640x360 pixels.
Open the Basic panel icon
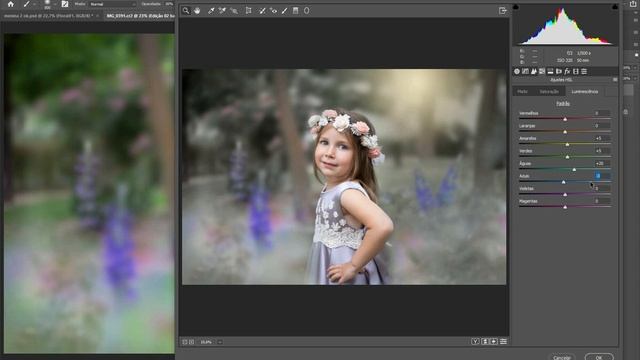517,71
